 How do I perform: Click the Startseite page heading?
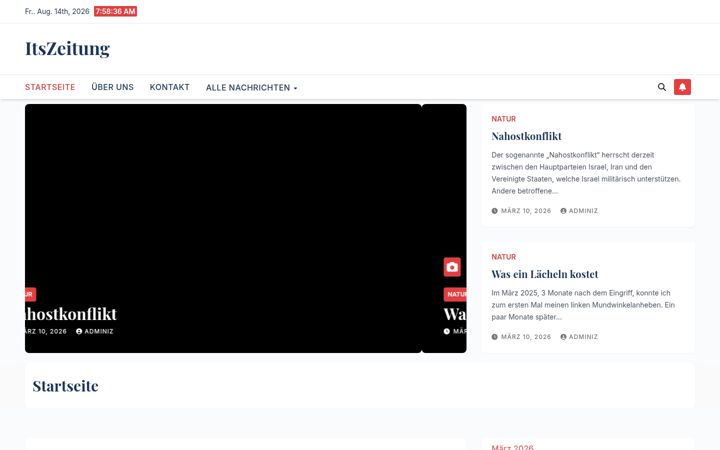click(65, 386)
